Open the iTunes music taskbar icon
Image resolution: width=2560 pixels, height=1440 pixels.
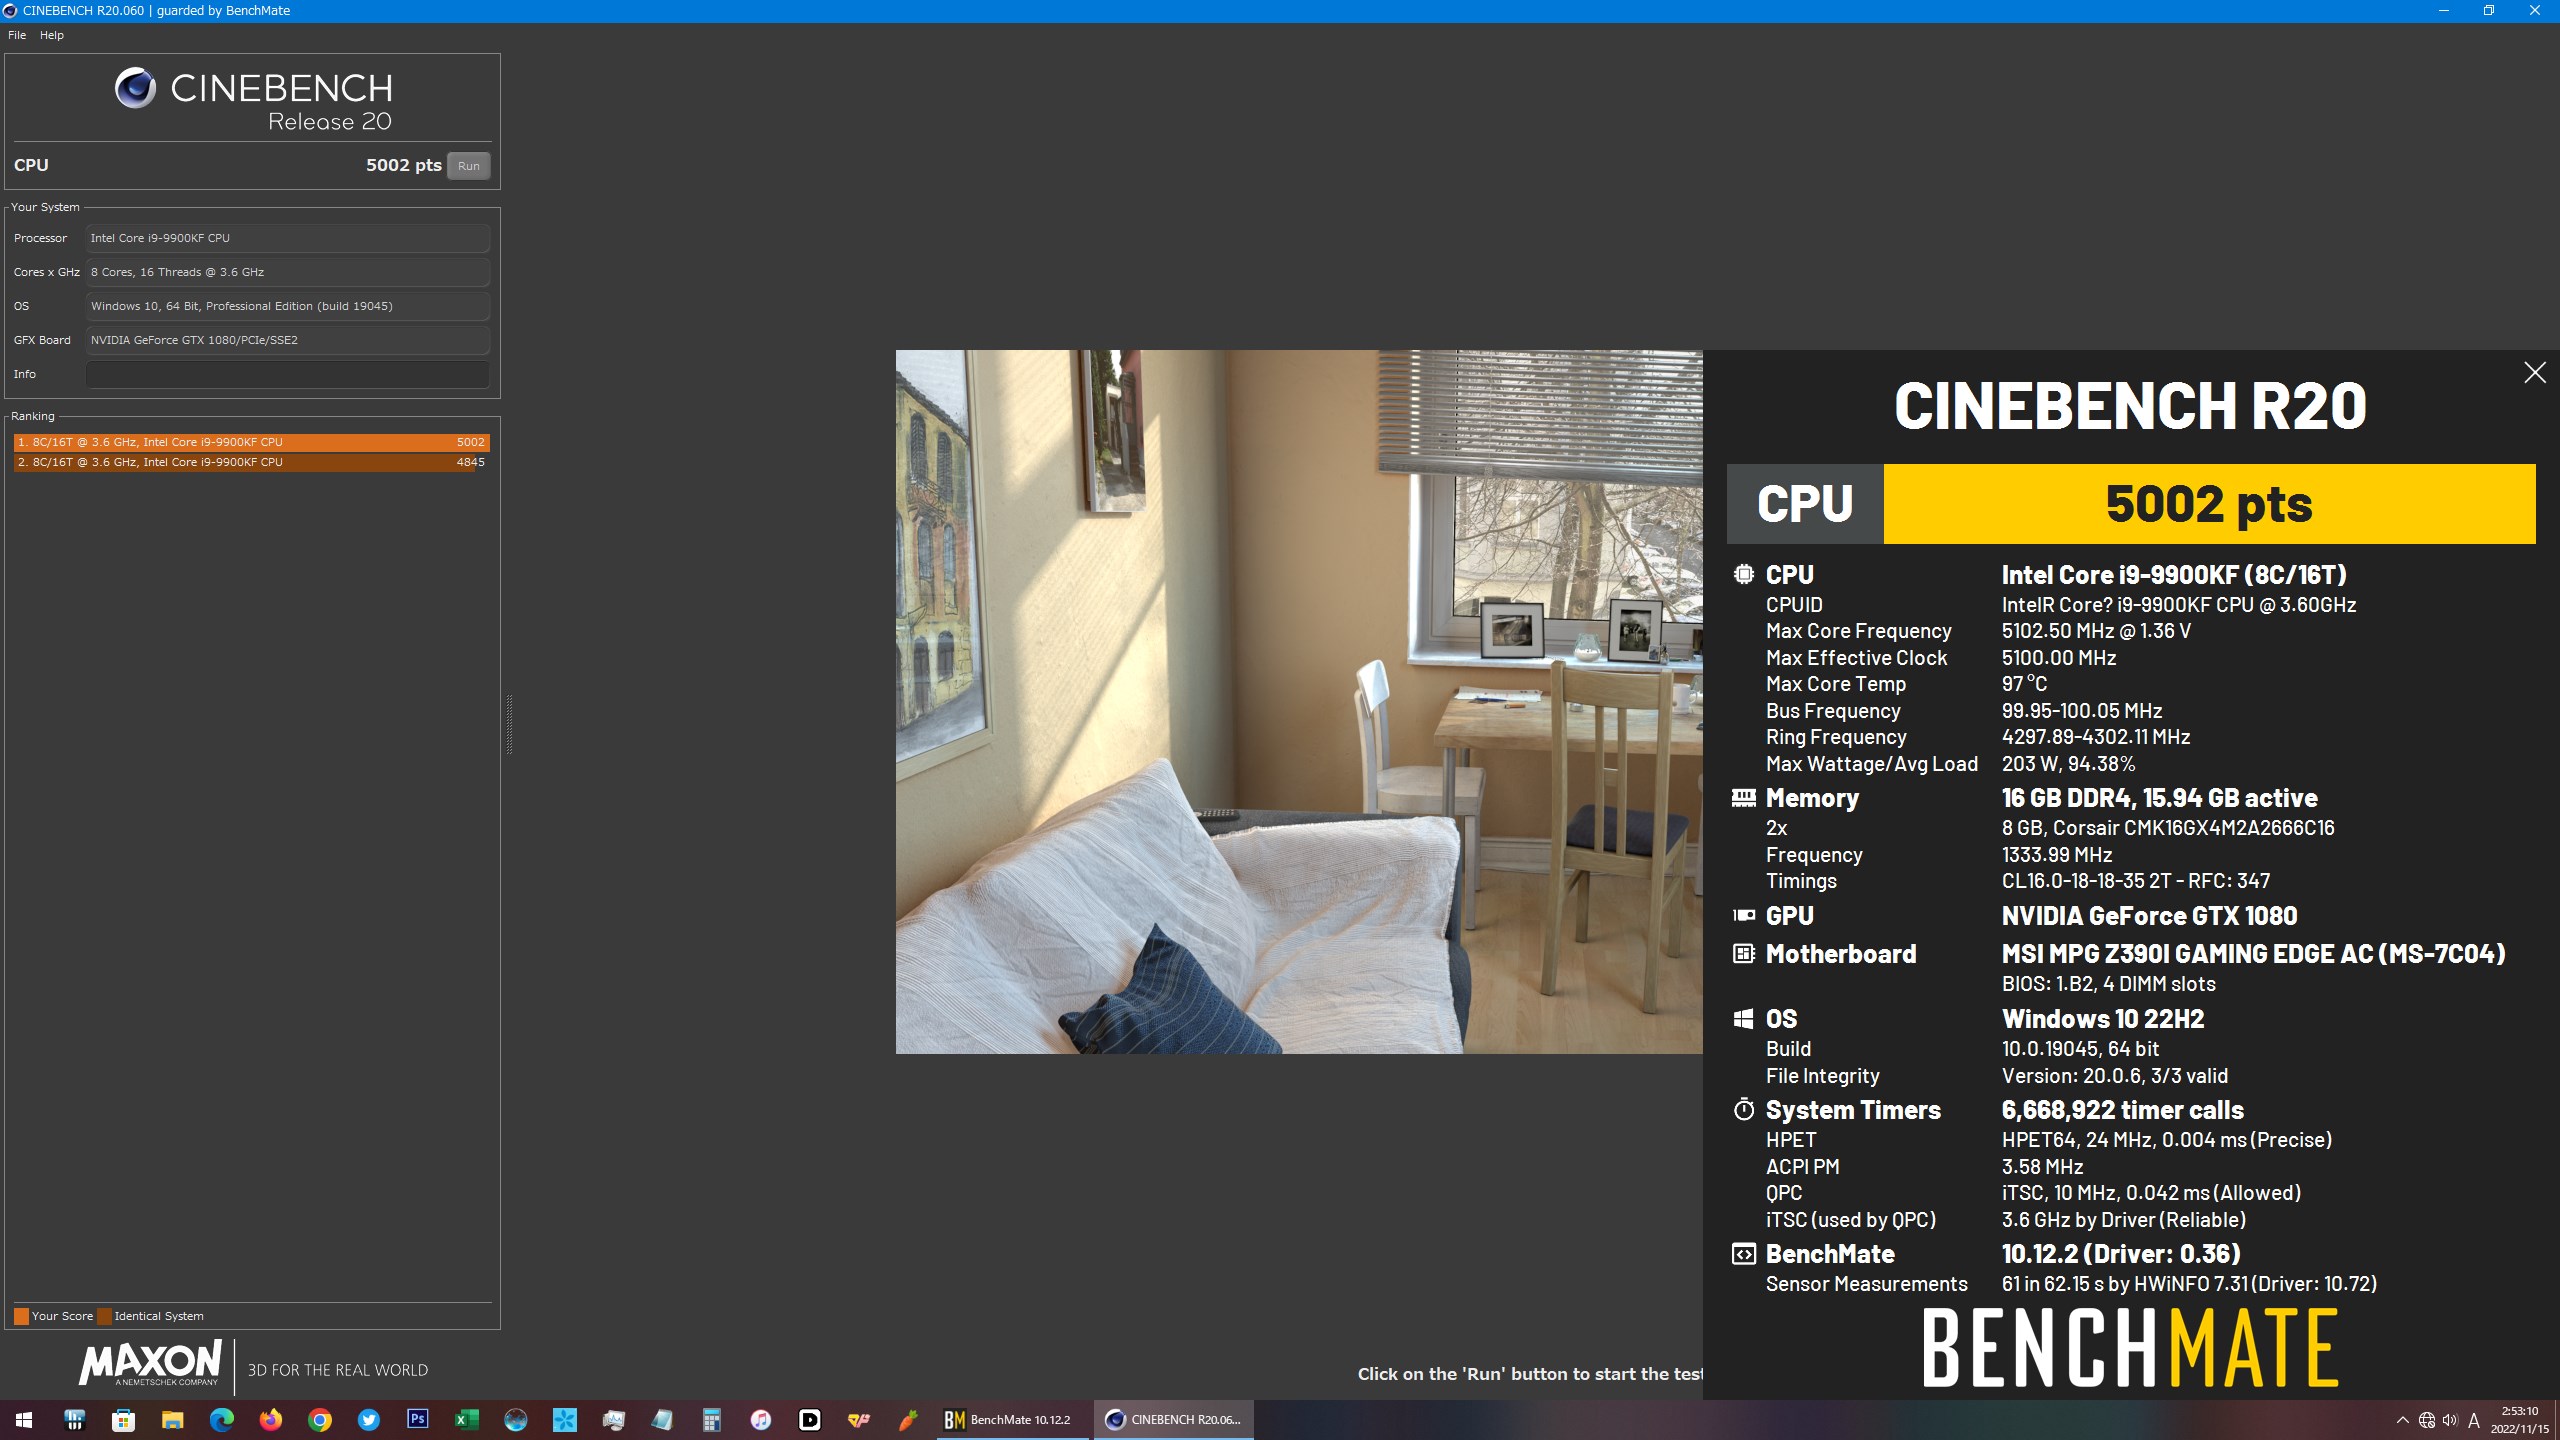pos(760,1420)
